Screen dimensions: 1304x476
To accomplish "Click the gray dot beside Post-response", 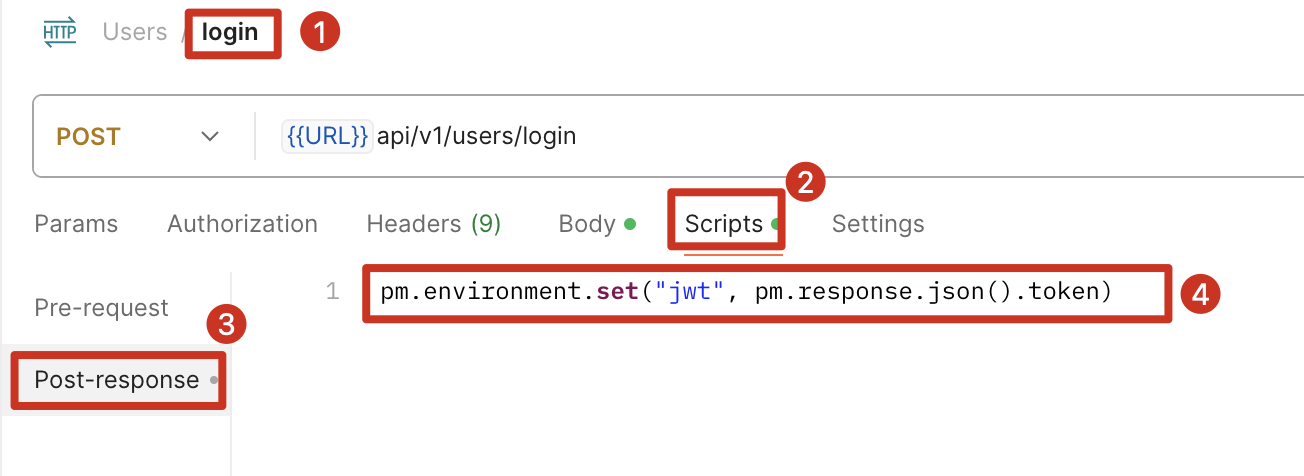I will (214, 381).
